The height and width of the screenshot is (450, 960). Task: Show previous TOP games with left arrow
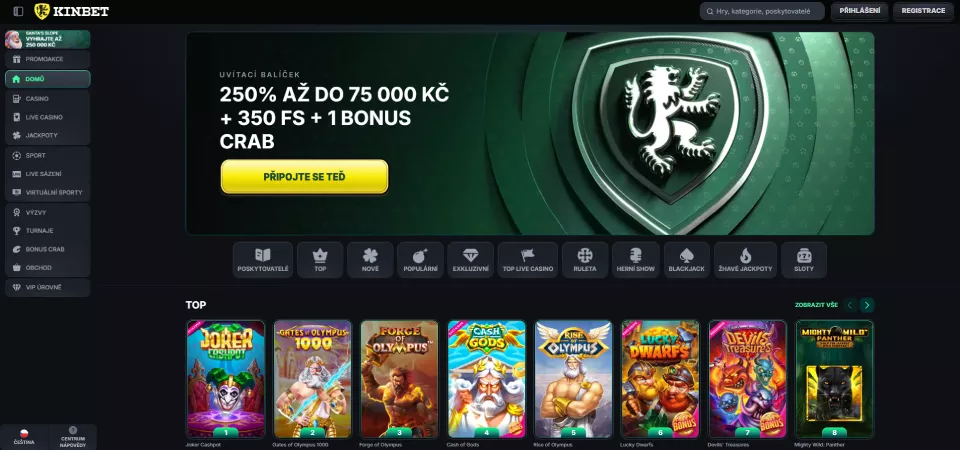[x=850, y=305]
